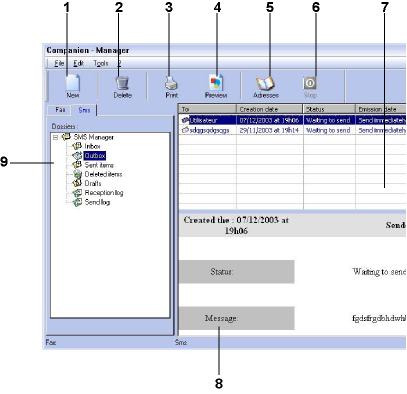
Task: Click the Sent items folder icon
Action: (x=77, y=165)
